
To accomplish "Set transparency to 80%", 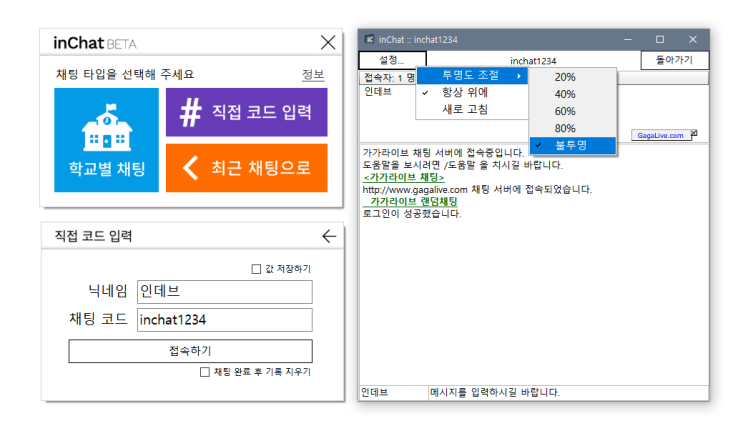I will pos(572,128).
